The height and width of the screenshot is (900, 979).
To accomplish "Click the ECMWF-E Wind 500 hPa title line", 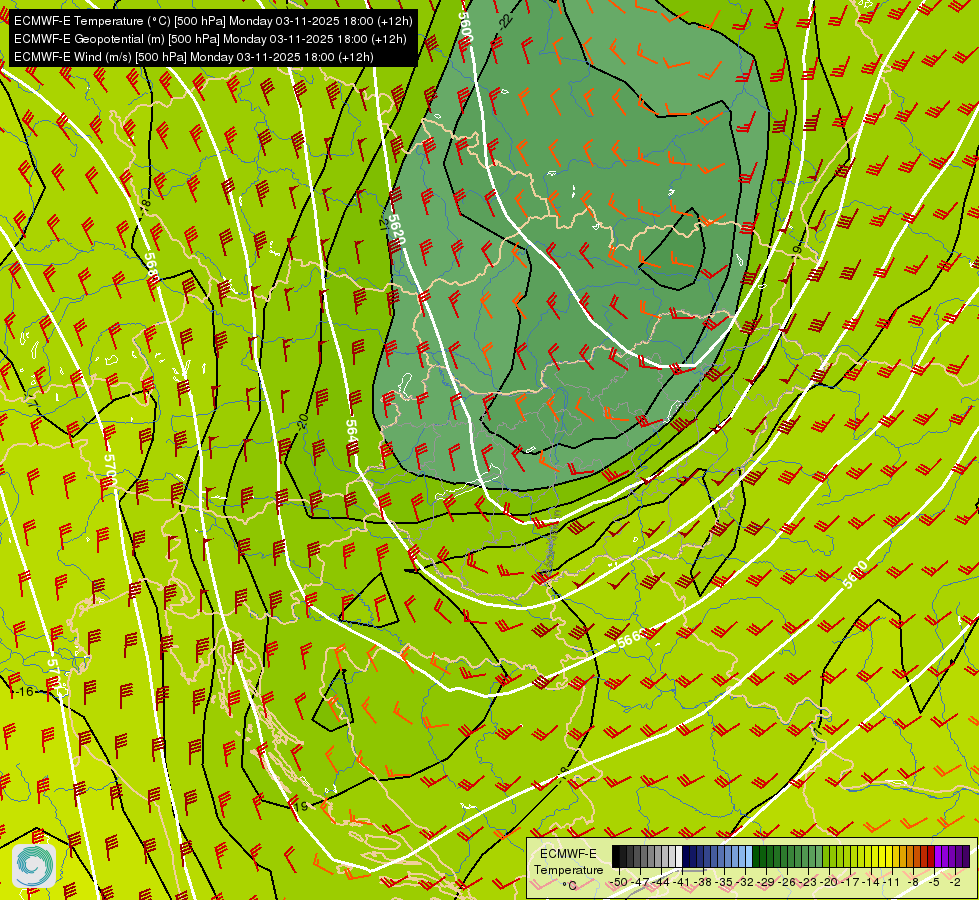I will [x=194, y=57].
